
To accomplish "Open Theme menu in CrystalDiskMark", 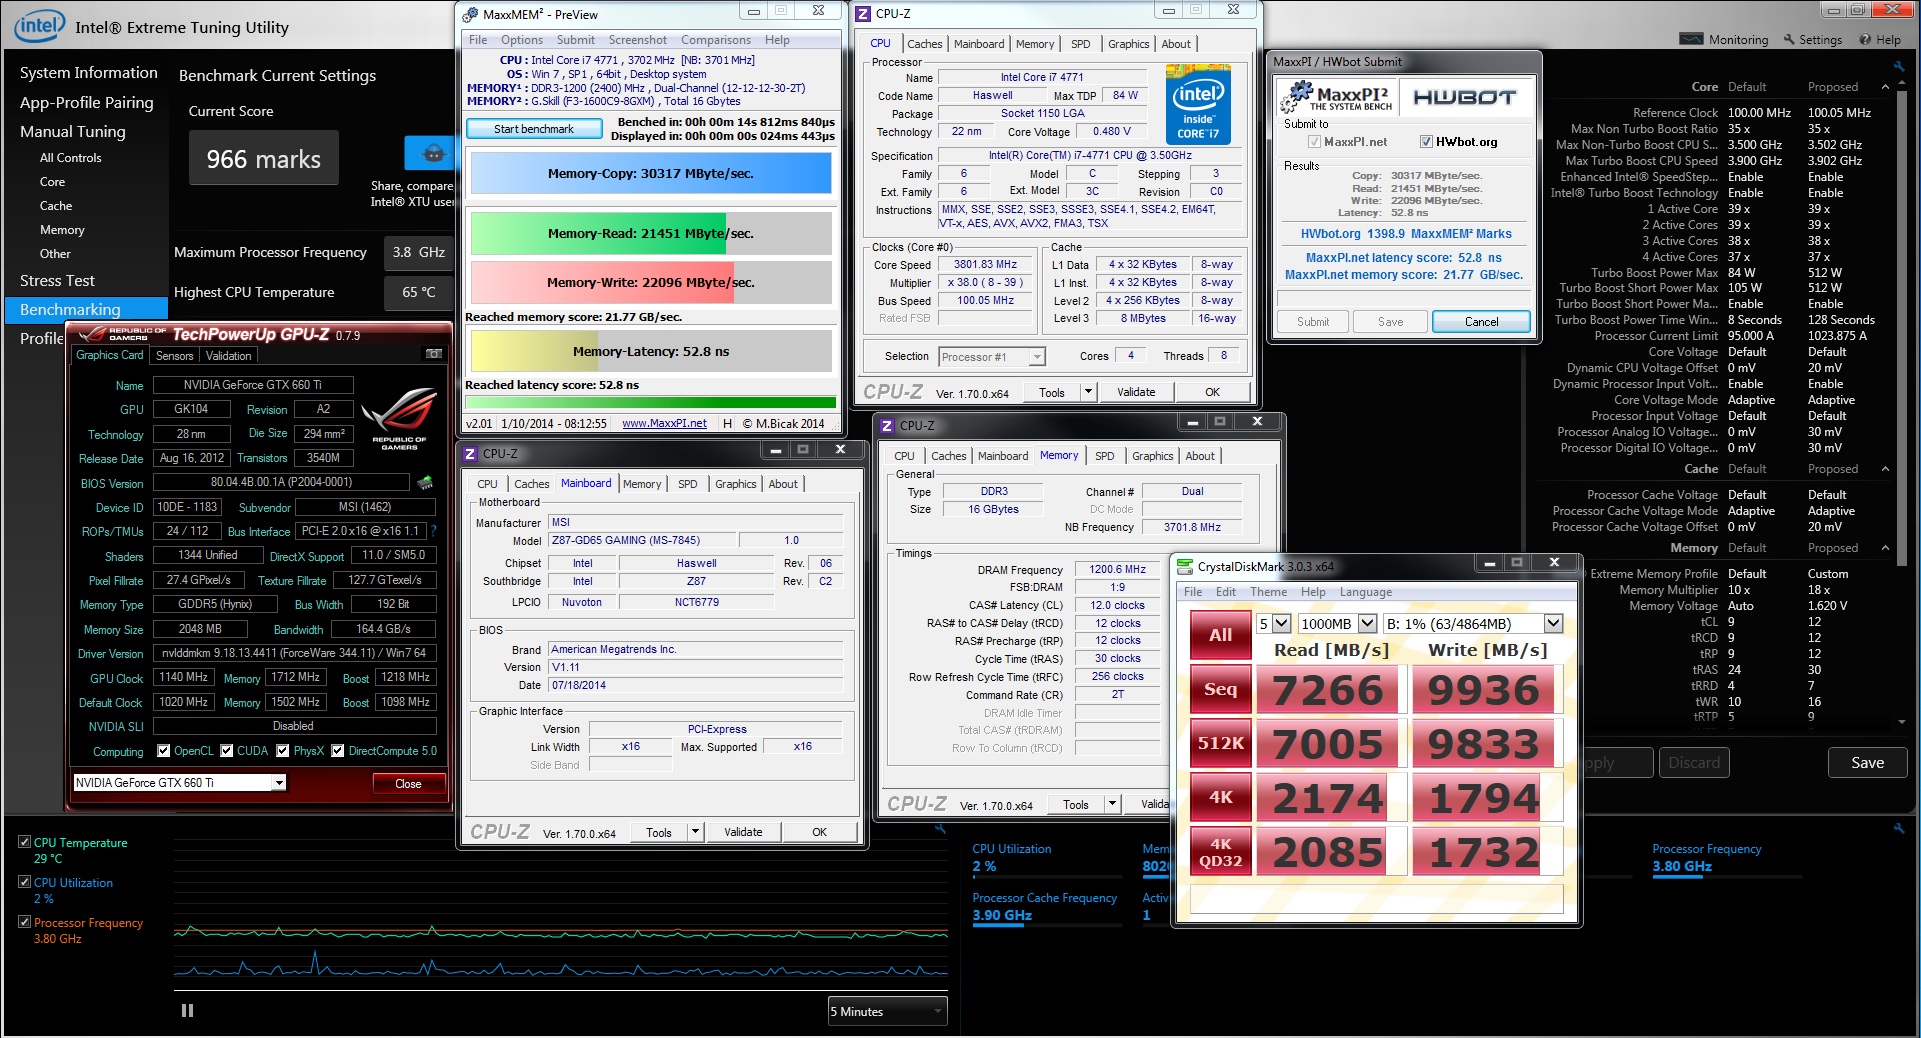I will pos(1268,592).
